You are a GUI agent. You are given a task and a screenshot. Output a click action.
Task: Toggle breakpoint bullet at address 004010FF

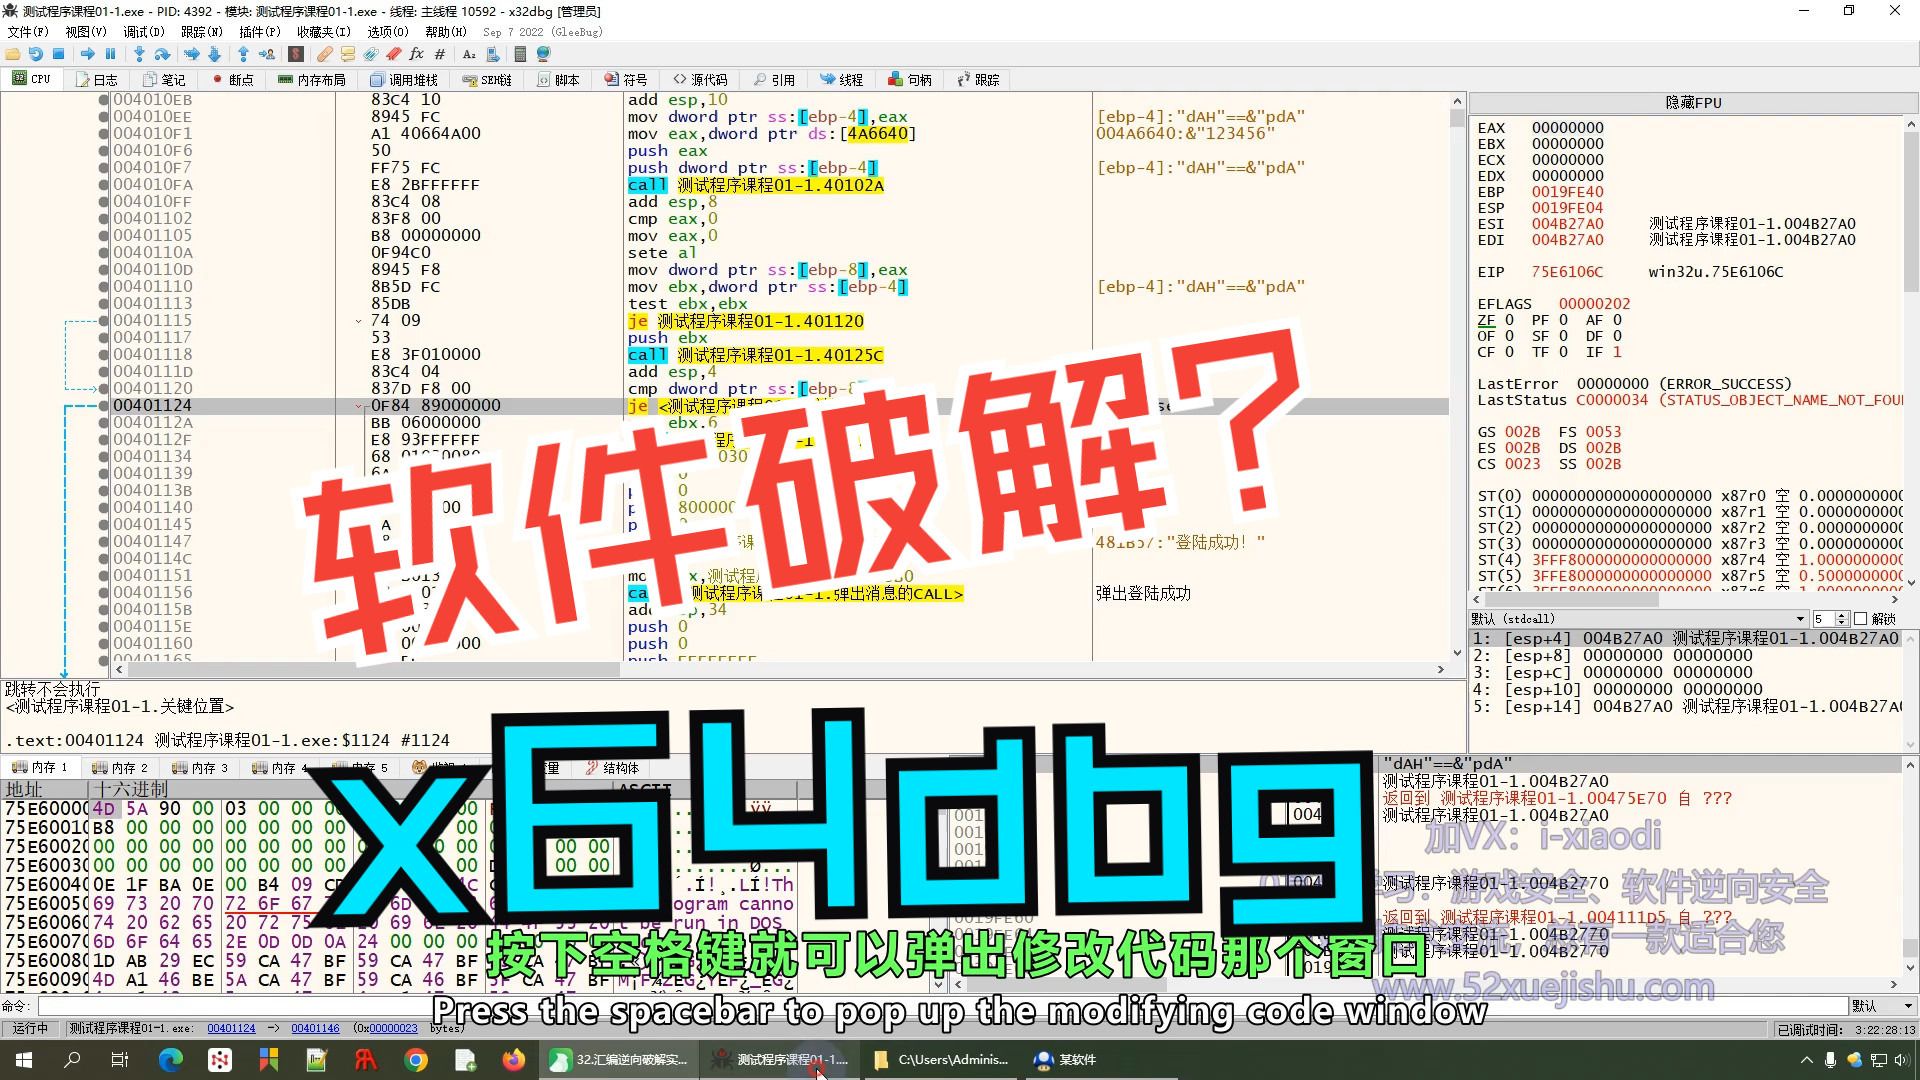click(104, 202)
